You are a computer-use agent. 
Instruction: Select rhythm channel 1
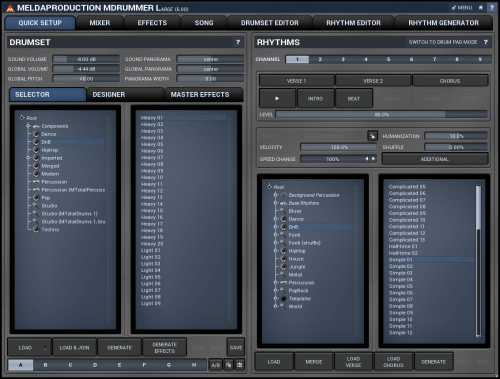pyautogui.click(x=297, y=59)
